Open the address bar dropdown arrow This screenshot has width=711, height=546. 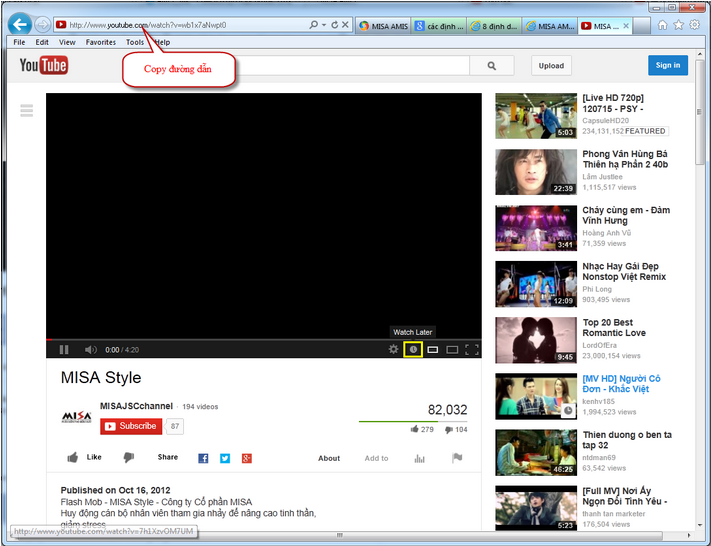coord(324,25)
